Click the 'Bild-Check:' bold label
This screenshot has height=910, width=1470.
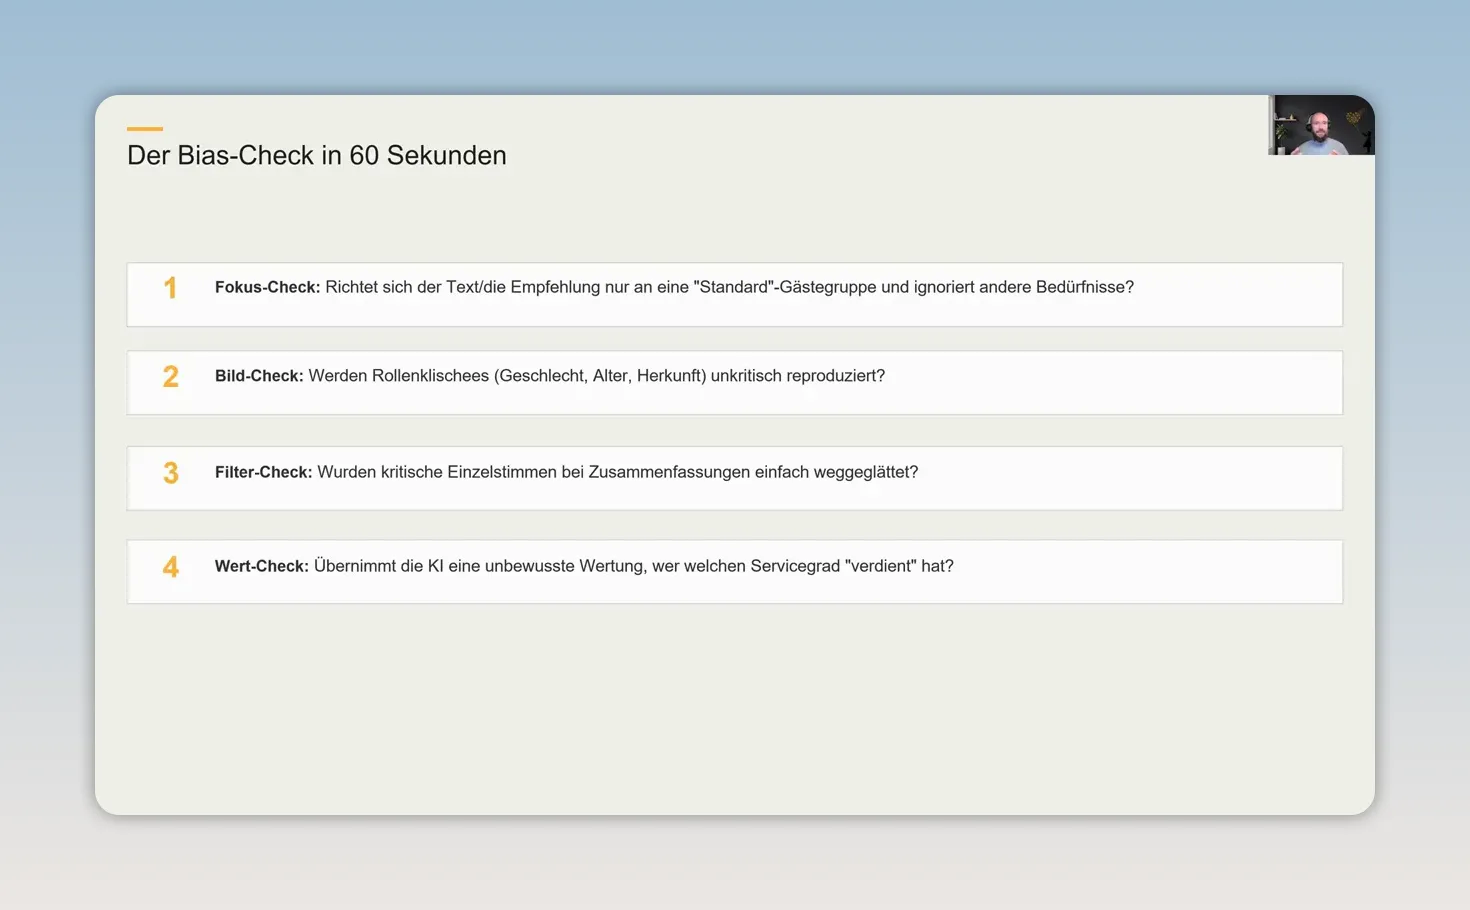[259, 376]
